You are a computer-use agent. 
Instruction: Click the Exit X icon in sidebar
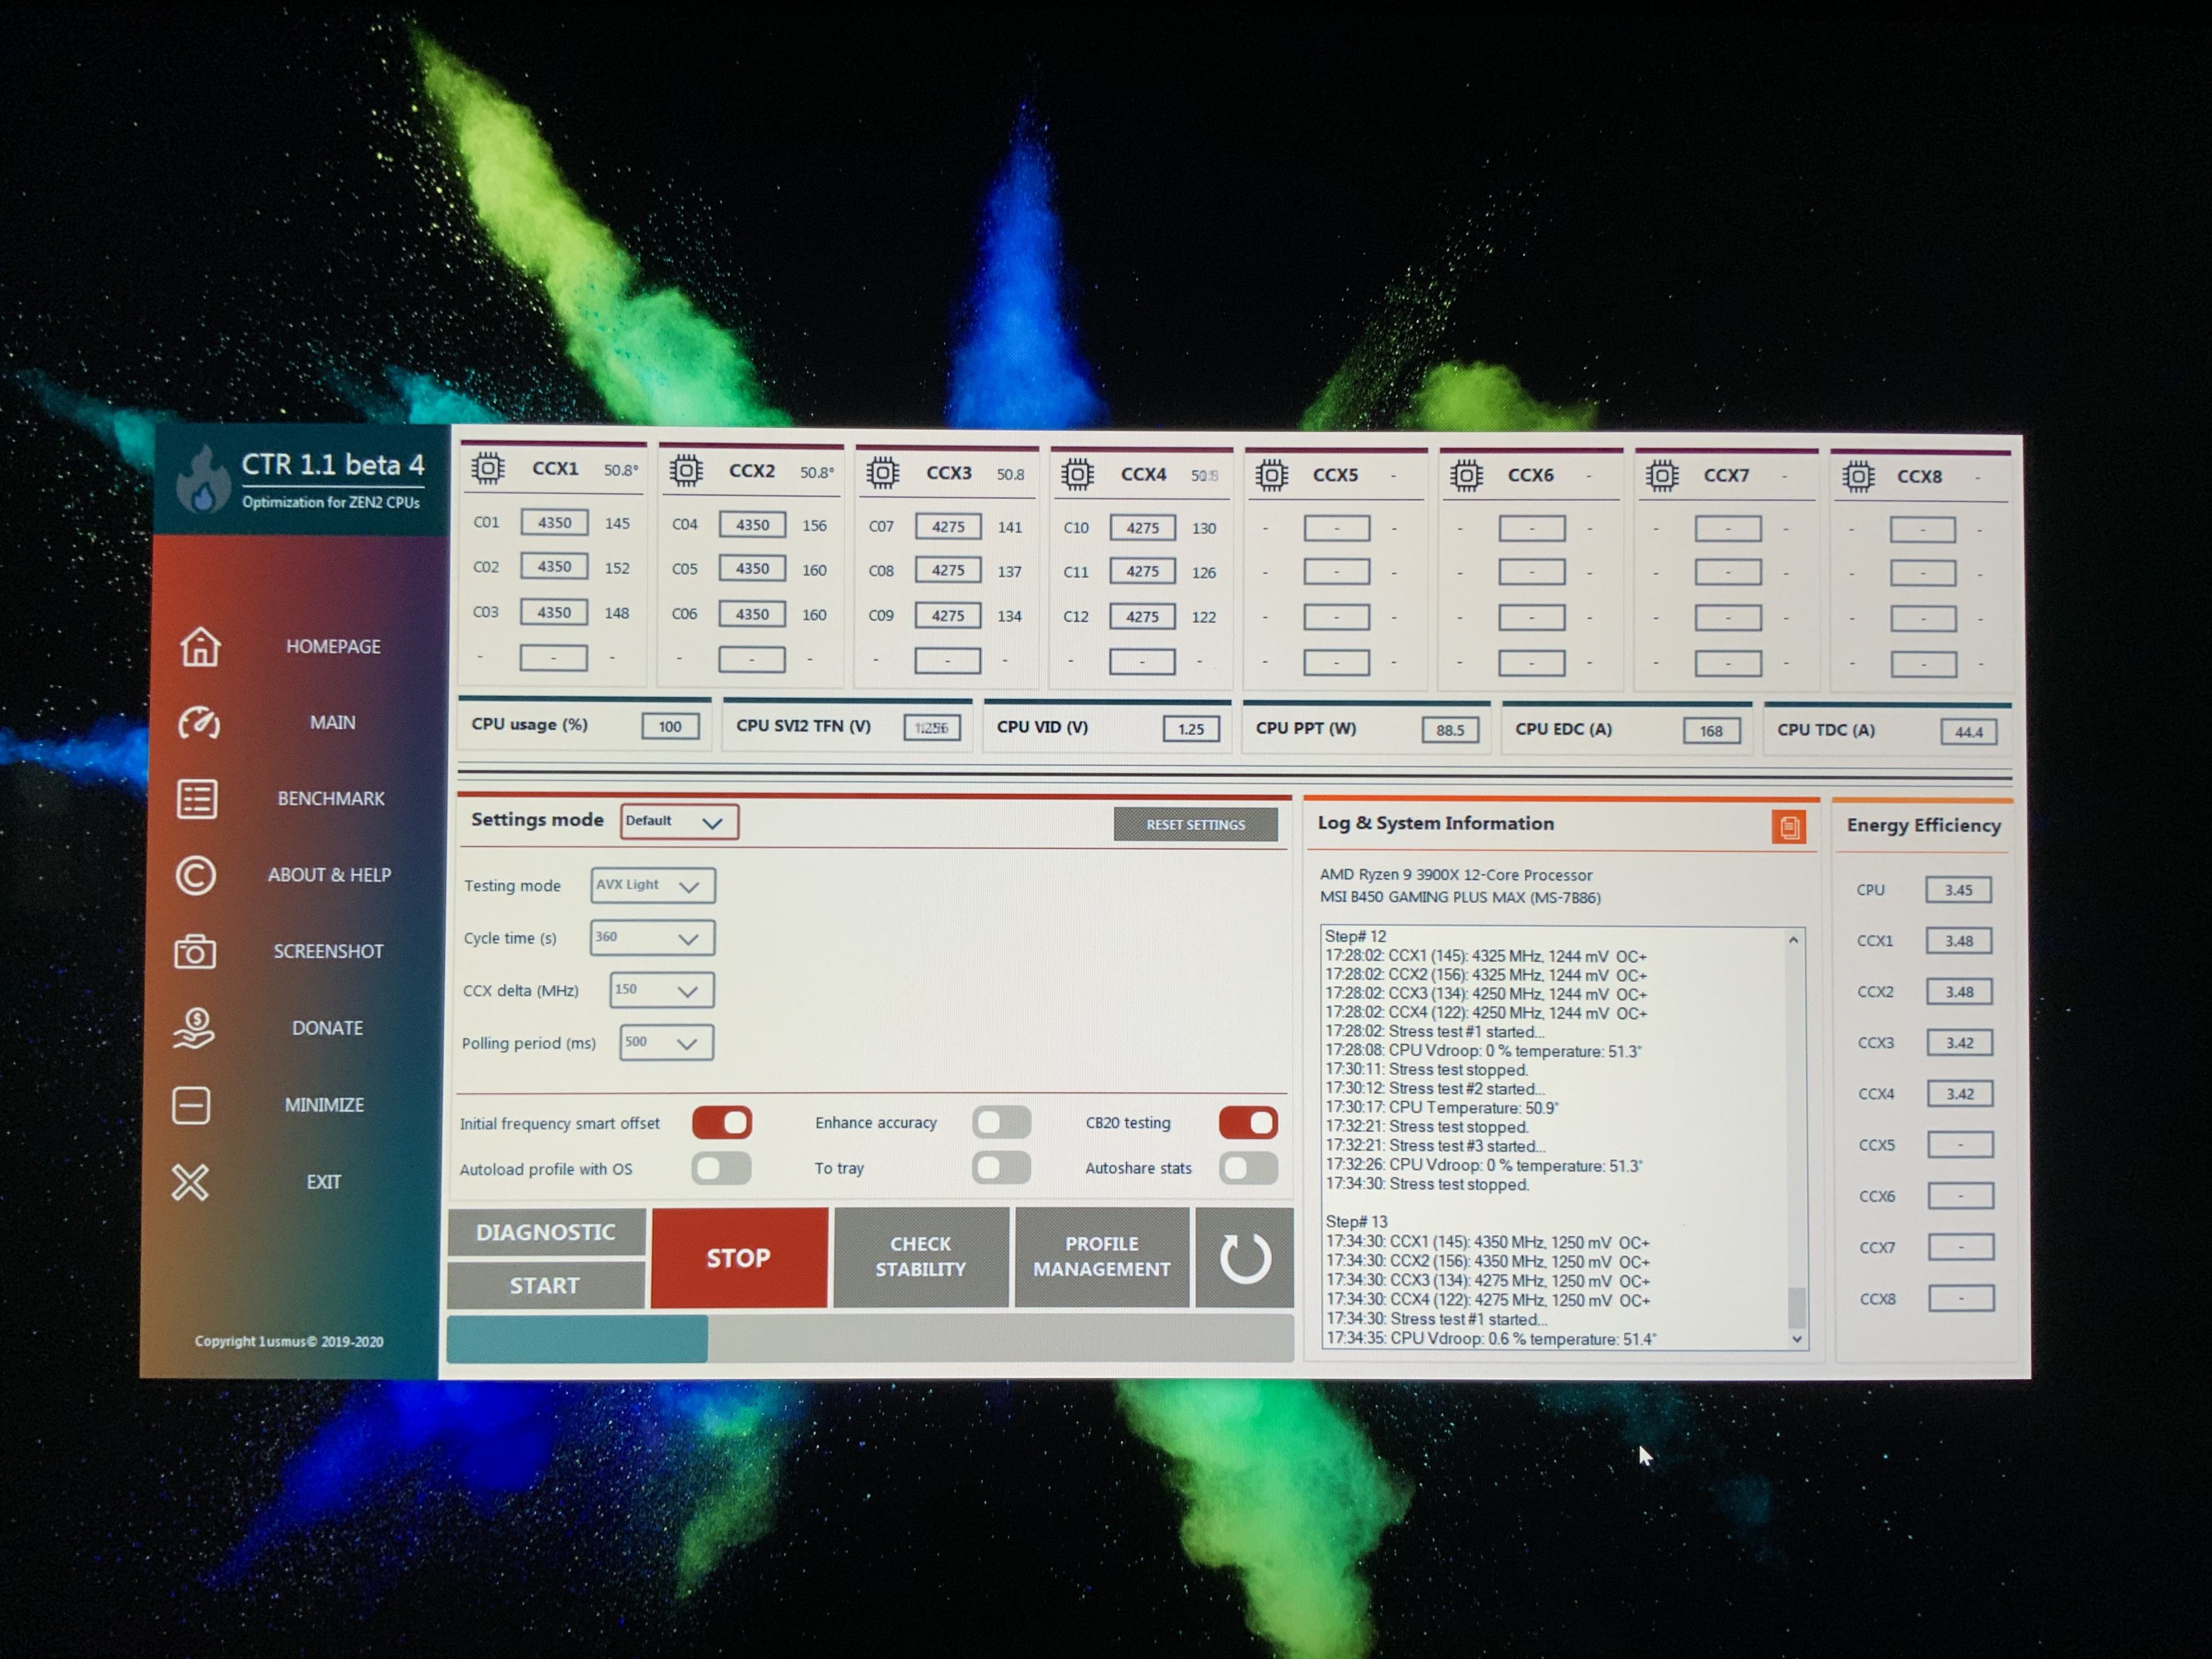point(190,1182)
